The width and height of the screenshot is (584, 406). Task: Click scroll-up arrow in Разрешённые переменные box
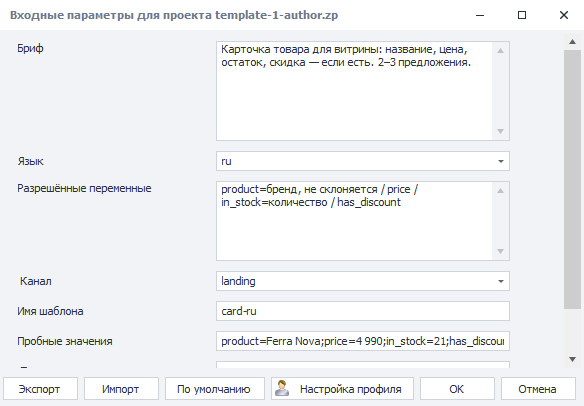[x=501, y=191]
